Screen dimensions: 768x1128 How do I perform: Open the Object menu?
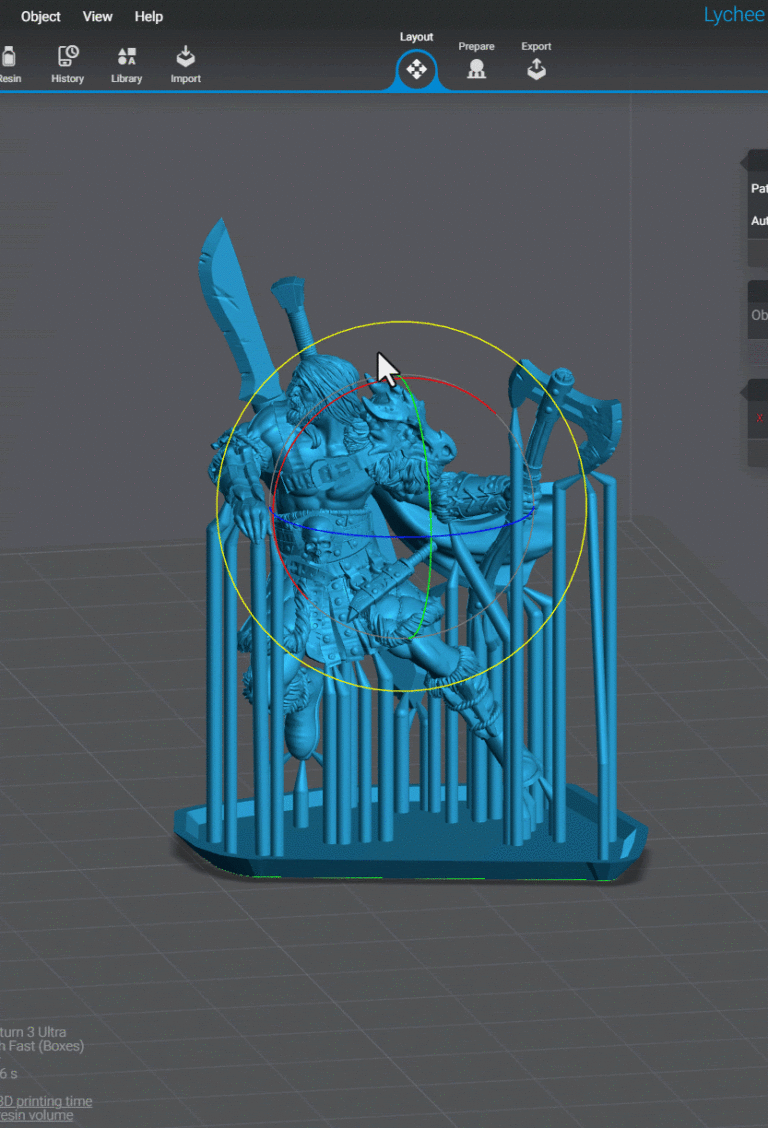[x=41, y=16]
